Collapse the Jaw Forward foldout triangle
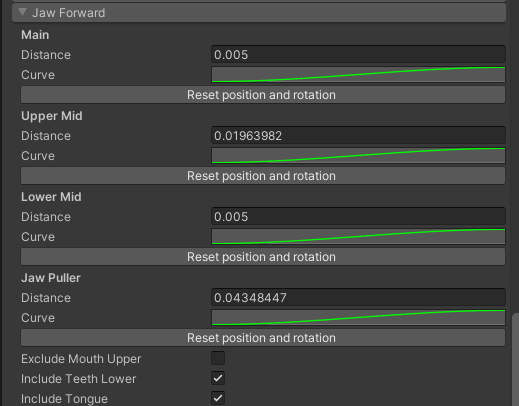Screen dimensions: 519x406 pos(22,12)
